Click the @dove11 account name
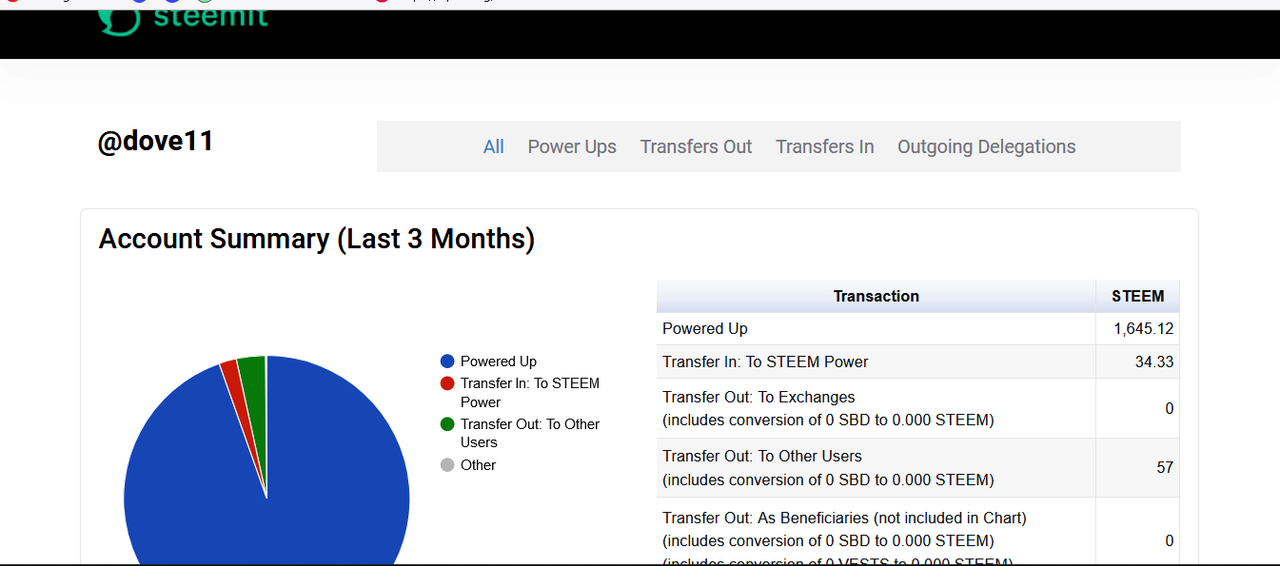1280x566 pixels. pyautogui.click(x=156, y=141)
